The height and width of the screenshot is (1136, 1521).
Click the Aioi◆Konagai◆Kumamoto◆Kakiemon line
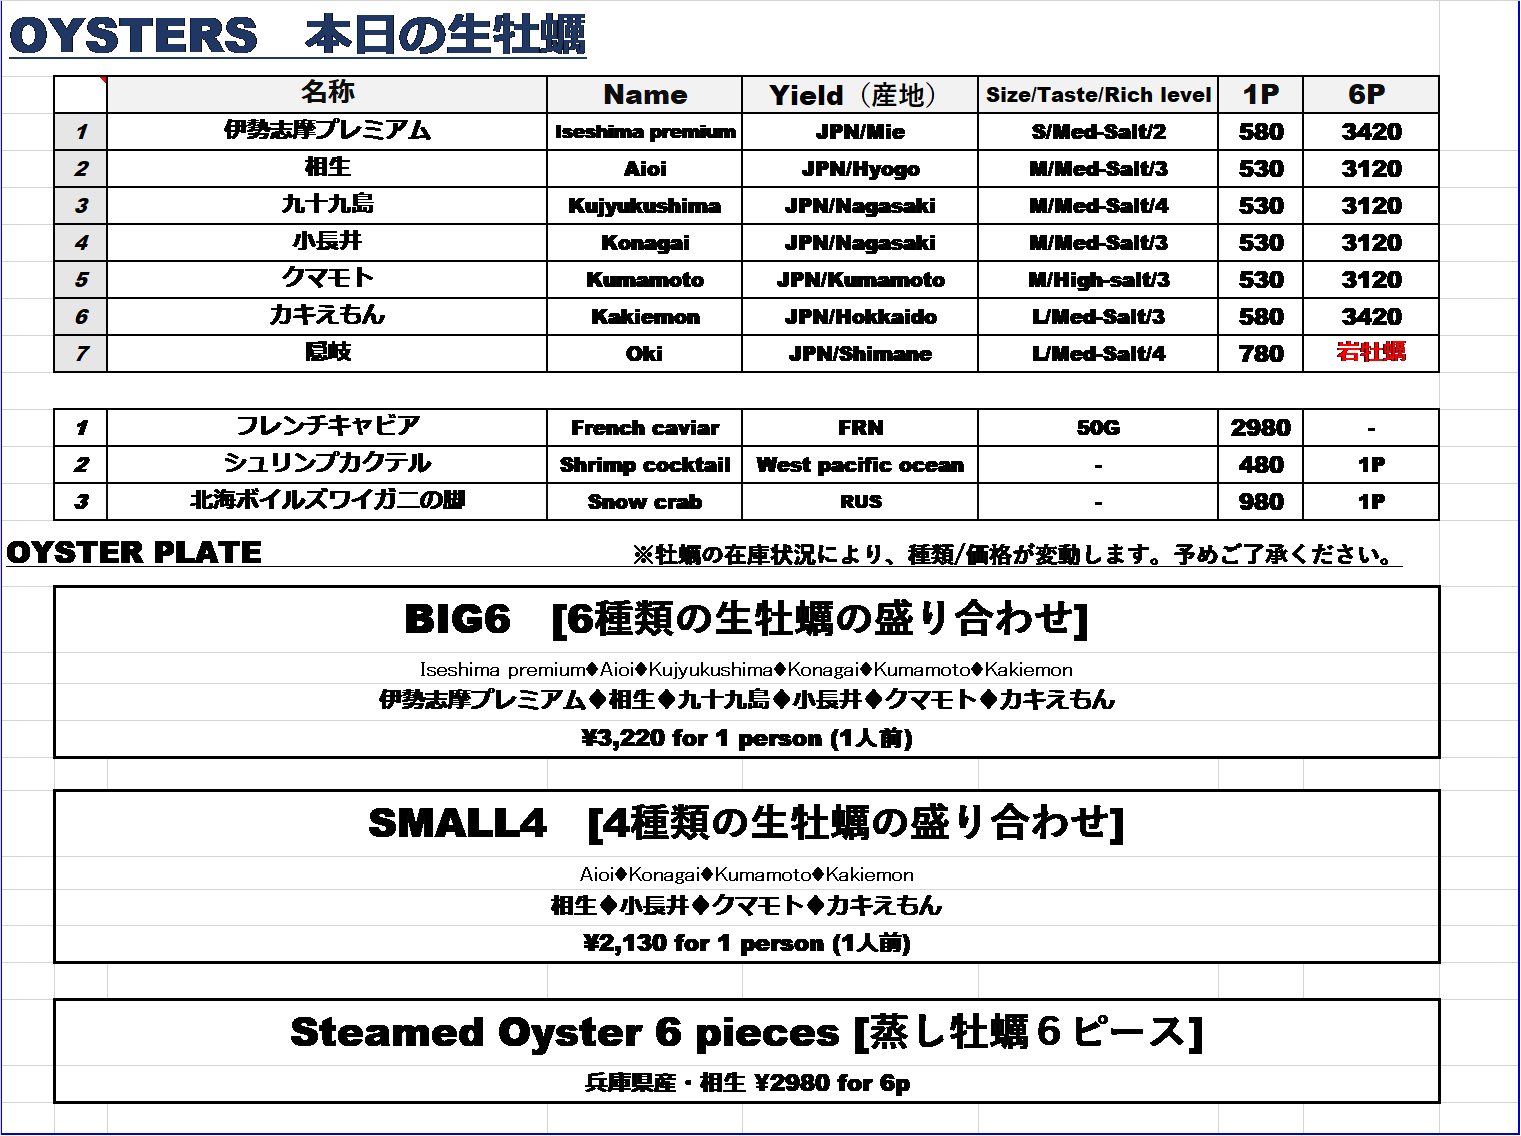point(746,874)
